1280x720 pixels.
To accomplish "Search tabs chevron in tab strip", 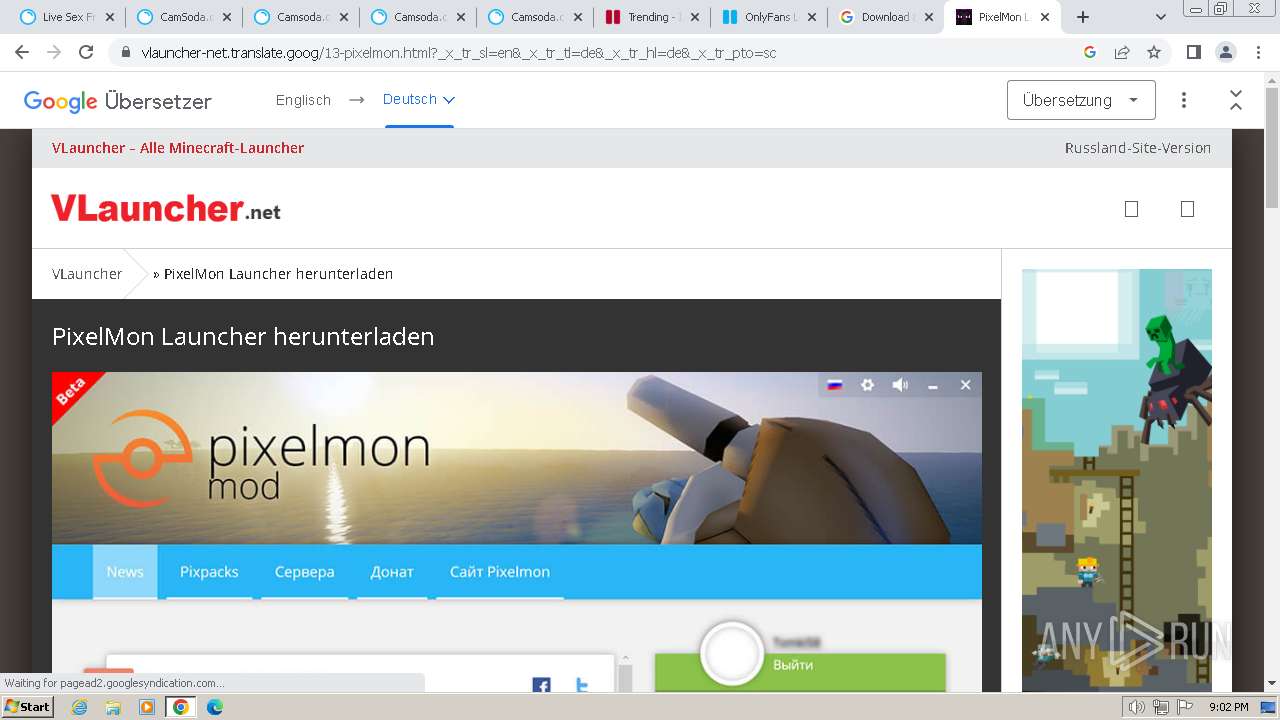I will click(x=1161, y=17).
